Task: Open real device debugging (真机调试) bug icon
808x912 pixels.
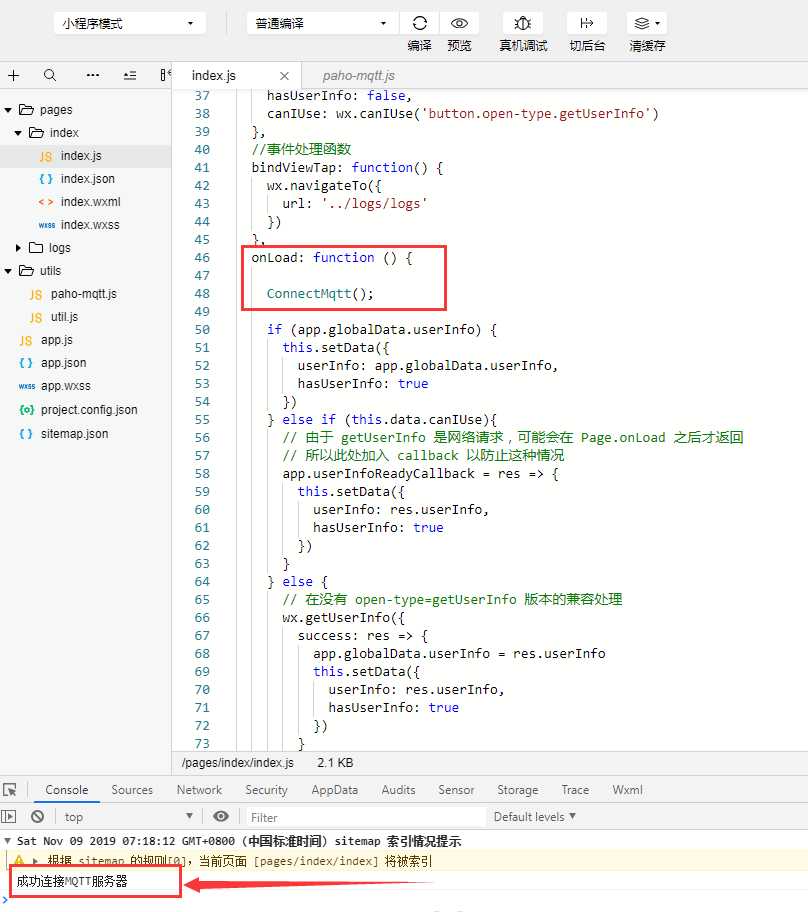Action: pyautogui.click(x=523, y=23)
